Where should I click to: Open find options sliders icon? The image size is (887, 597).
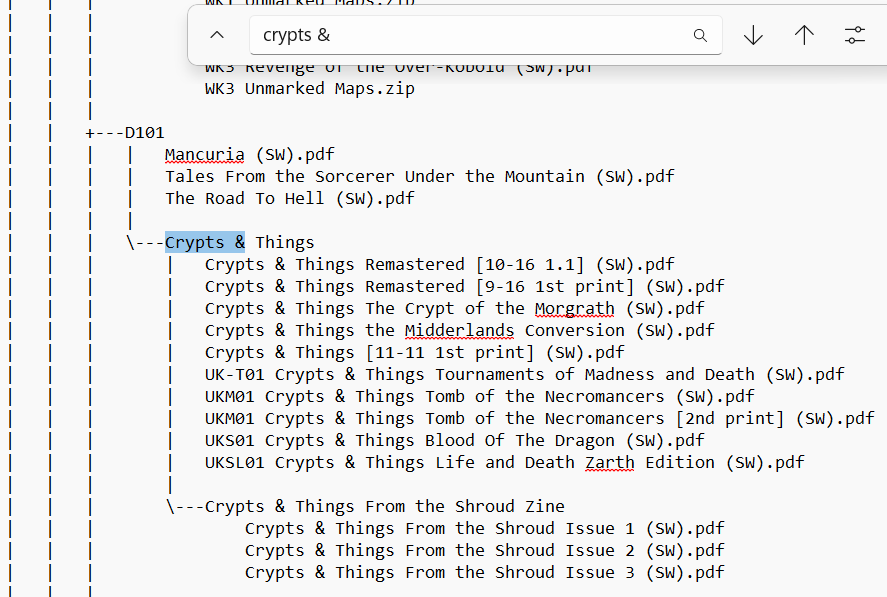pyautogui.click(x=855, y=35)
